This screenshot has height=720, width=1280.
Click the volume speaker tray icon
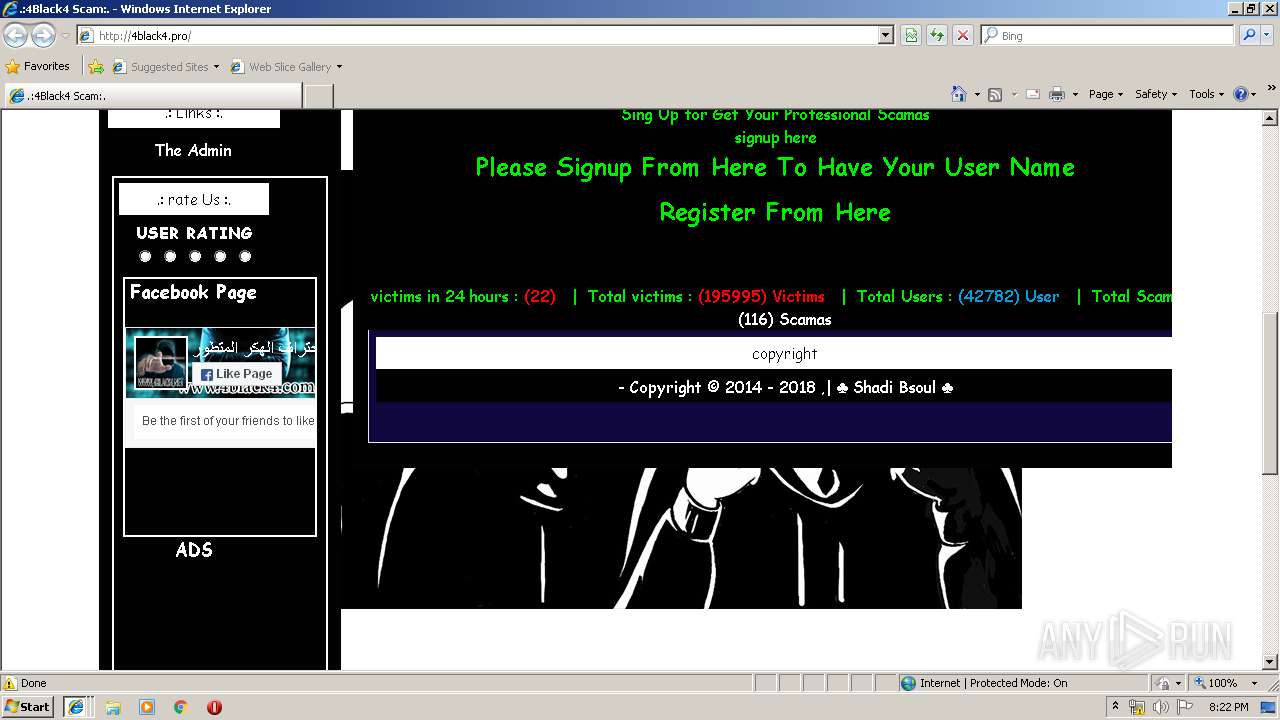tap(1160, 707)
